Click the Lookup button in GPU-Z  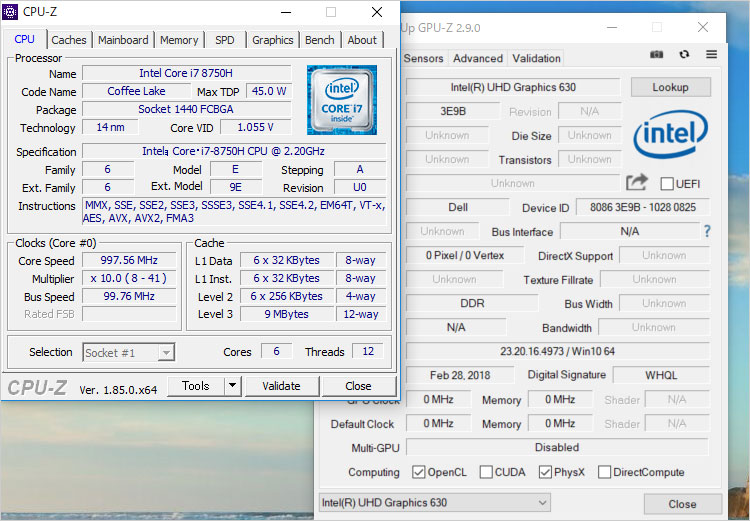670,87
